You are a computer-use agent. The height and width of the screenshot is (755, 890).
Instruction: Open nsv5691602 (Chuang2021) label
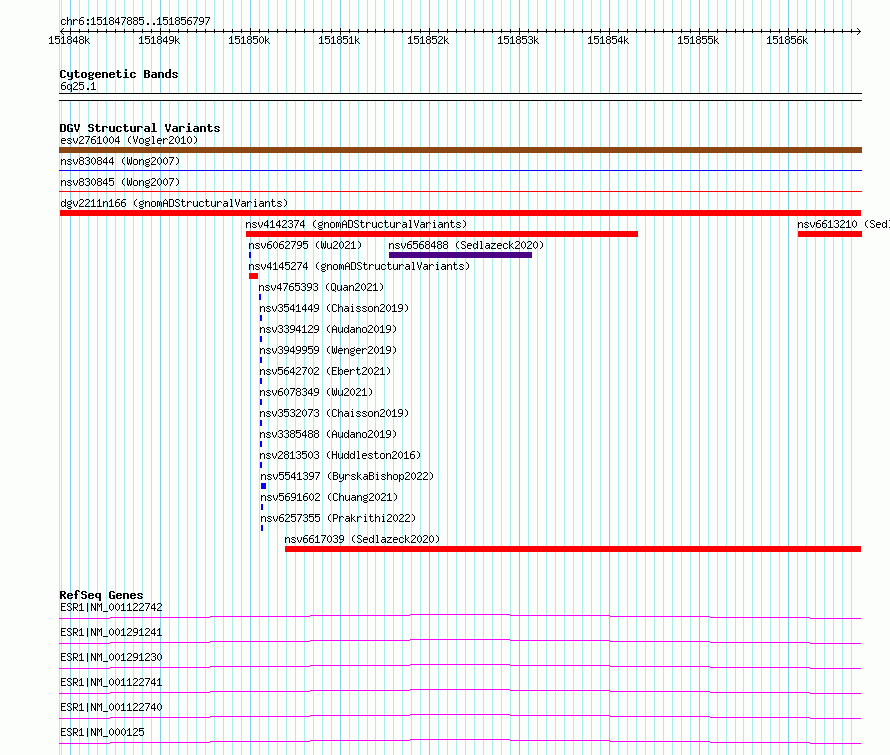(329, 497)
